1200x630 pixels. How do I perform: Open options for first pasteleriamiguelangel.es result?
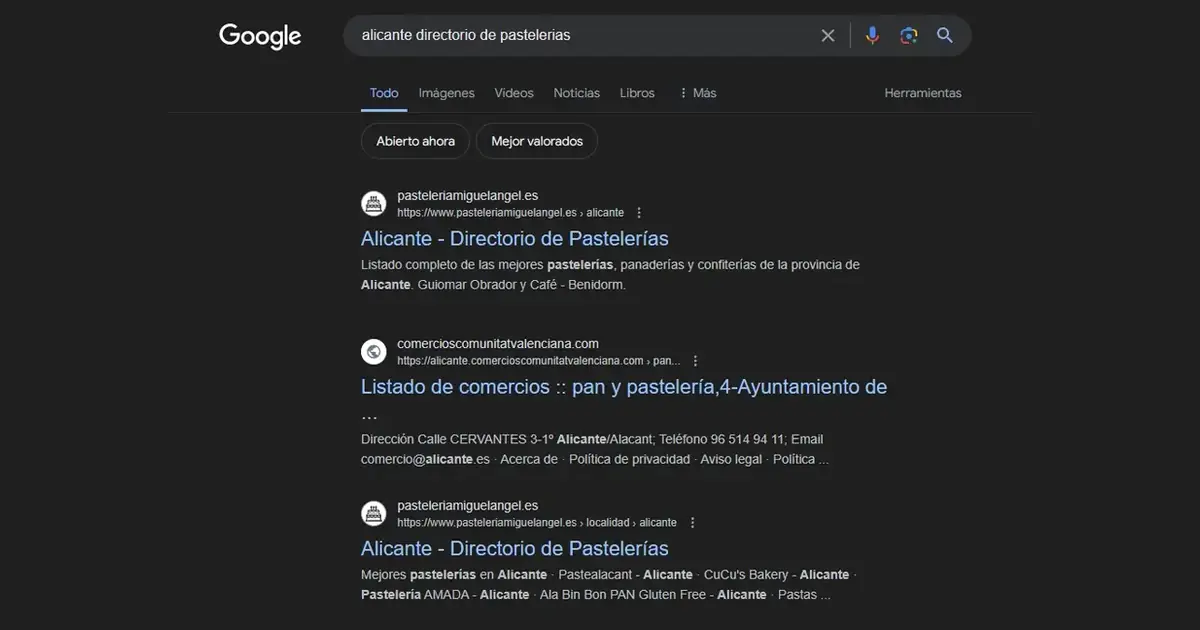[639, 213]
